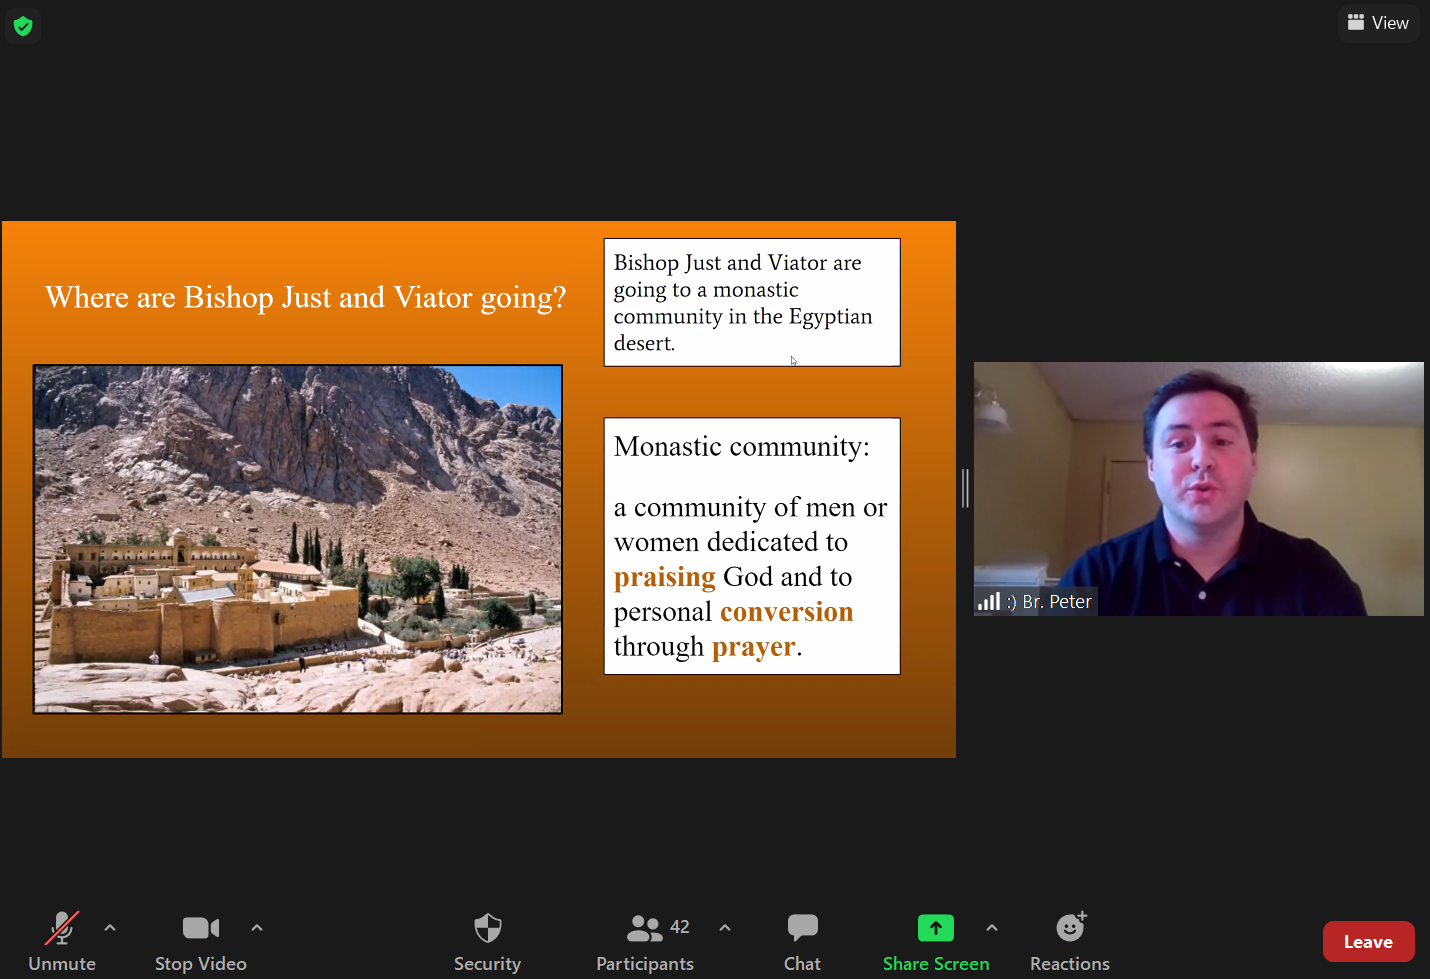
Task: Open the Security shield menu
Action: click(x=487, y=941)
